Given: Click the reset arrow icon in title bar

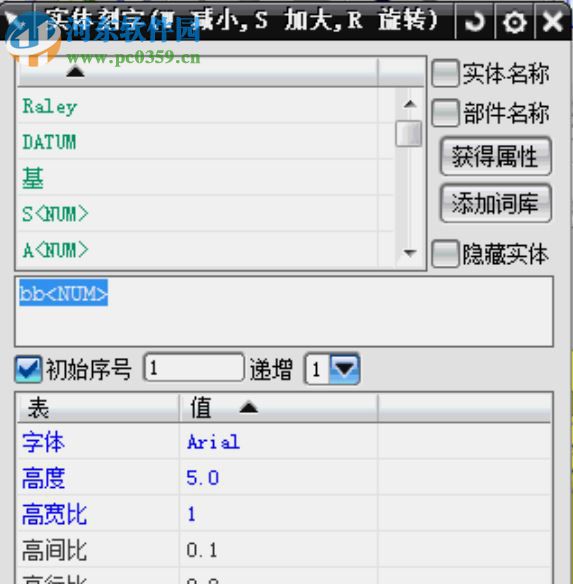Looking at the screenshot, I should coord(475,22).
